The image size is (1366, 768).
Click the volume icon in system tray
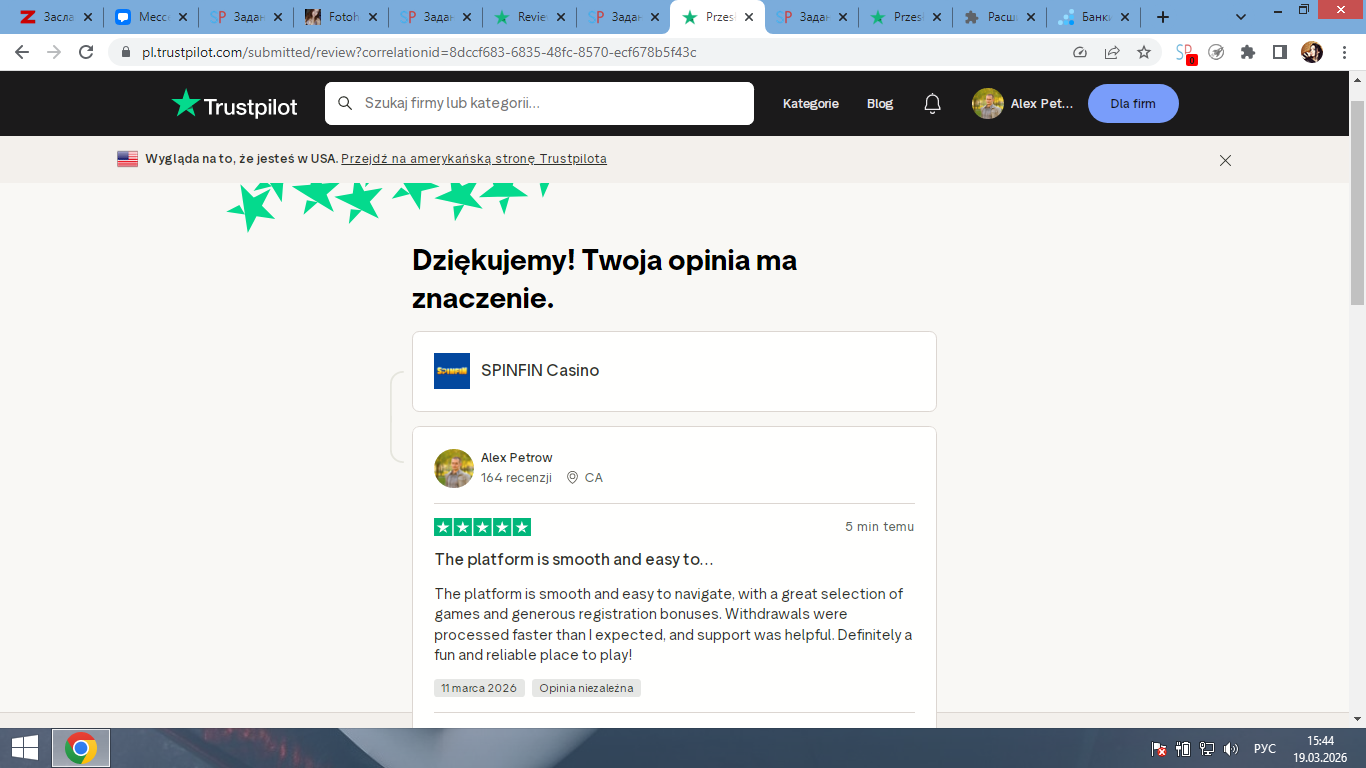coord(1231,748)
